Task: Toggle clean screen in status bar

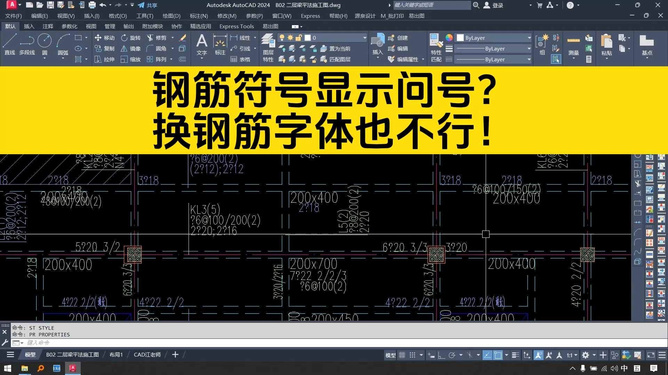Action: (x=651, y=355)
